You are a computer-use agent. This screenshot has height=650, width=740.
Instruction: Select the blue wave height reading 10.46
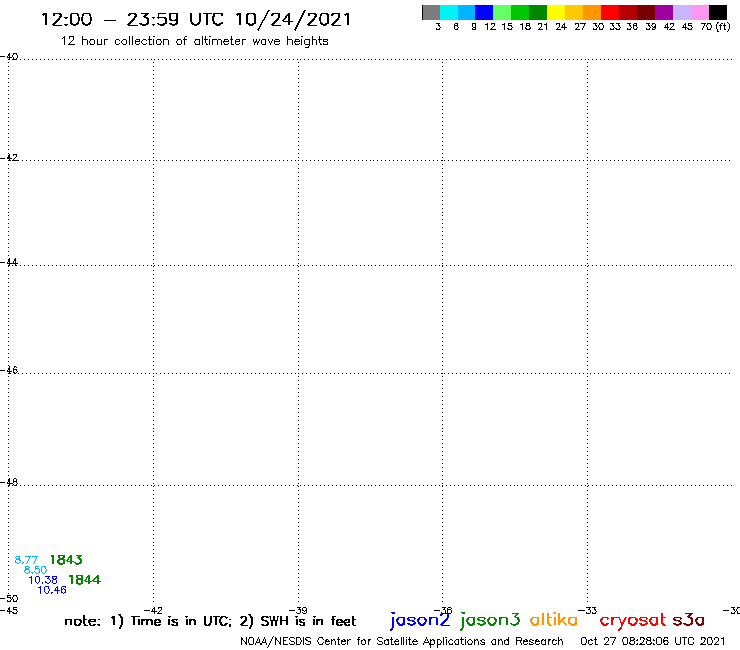point(52,590)
